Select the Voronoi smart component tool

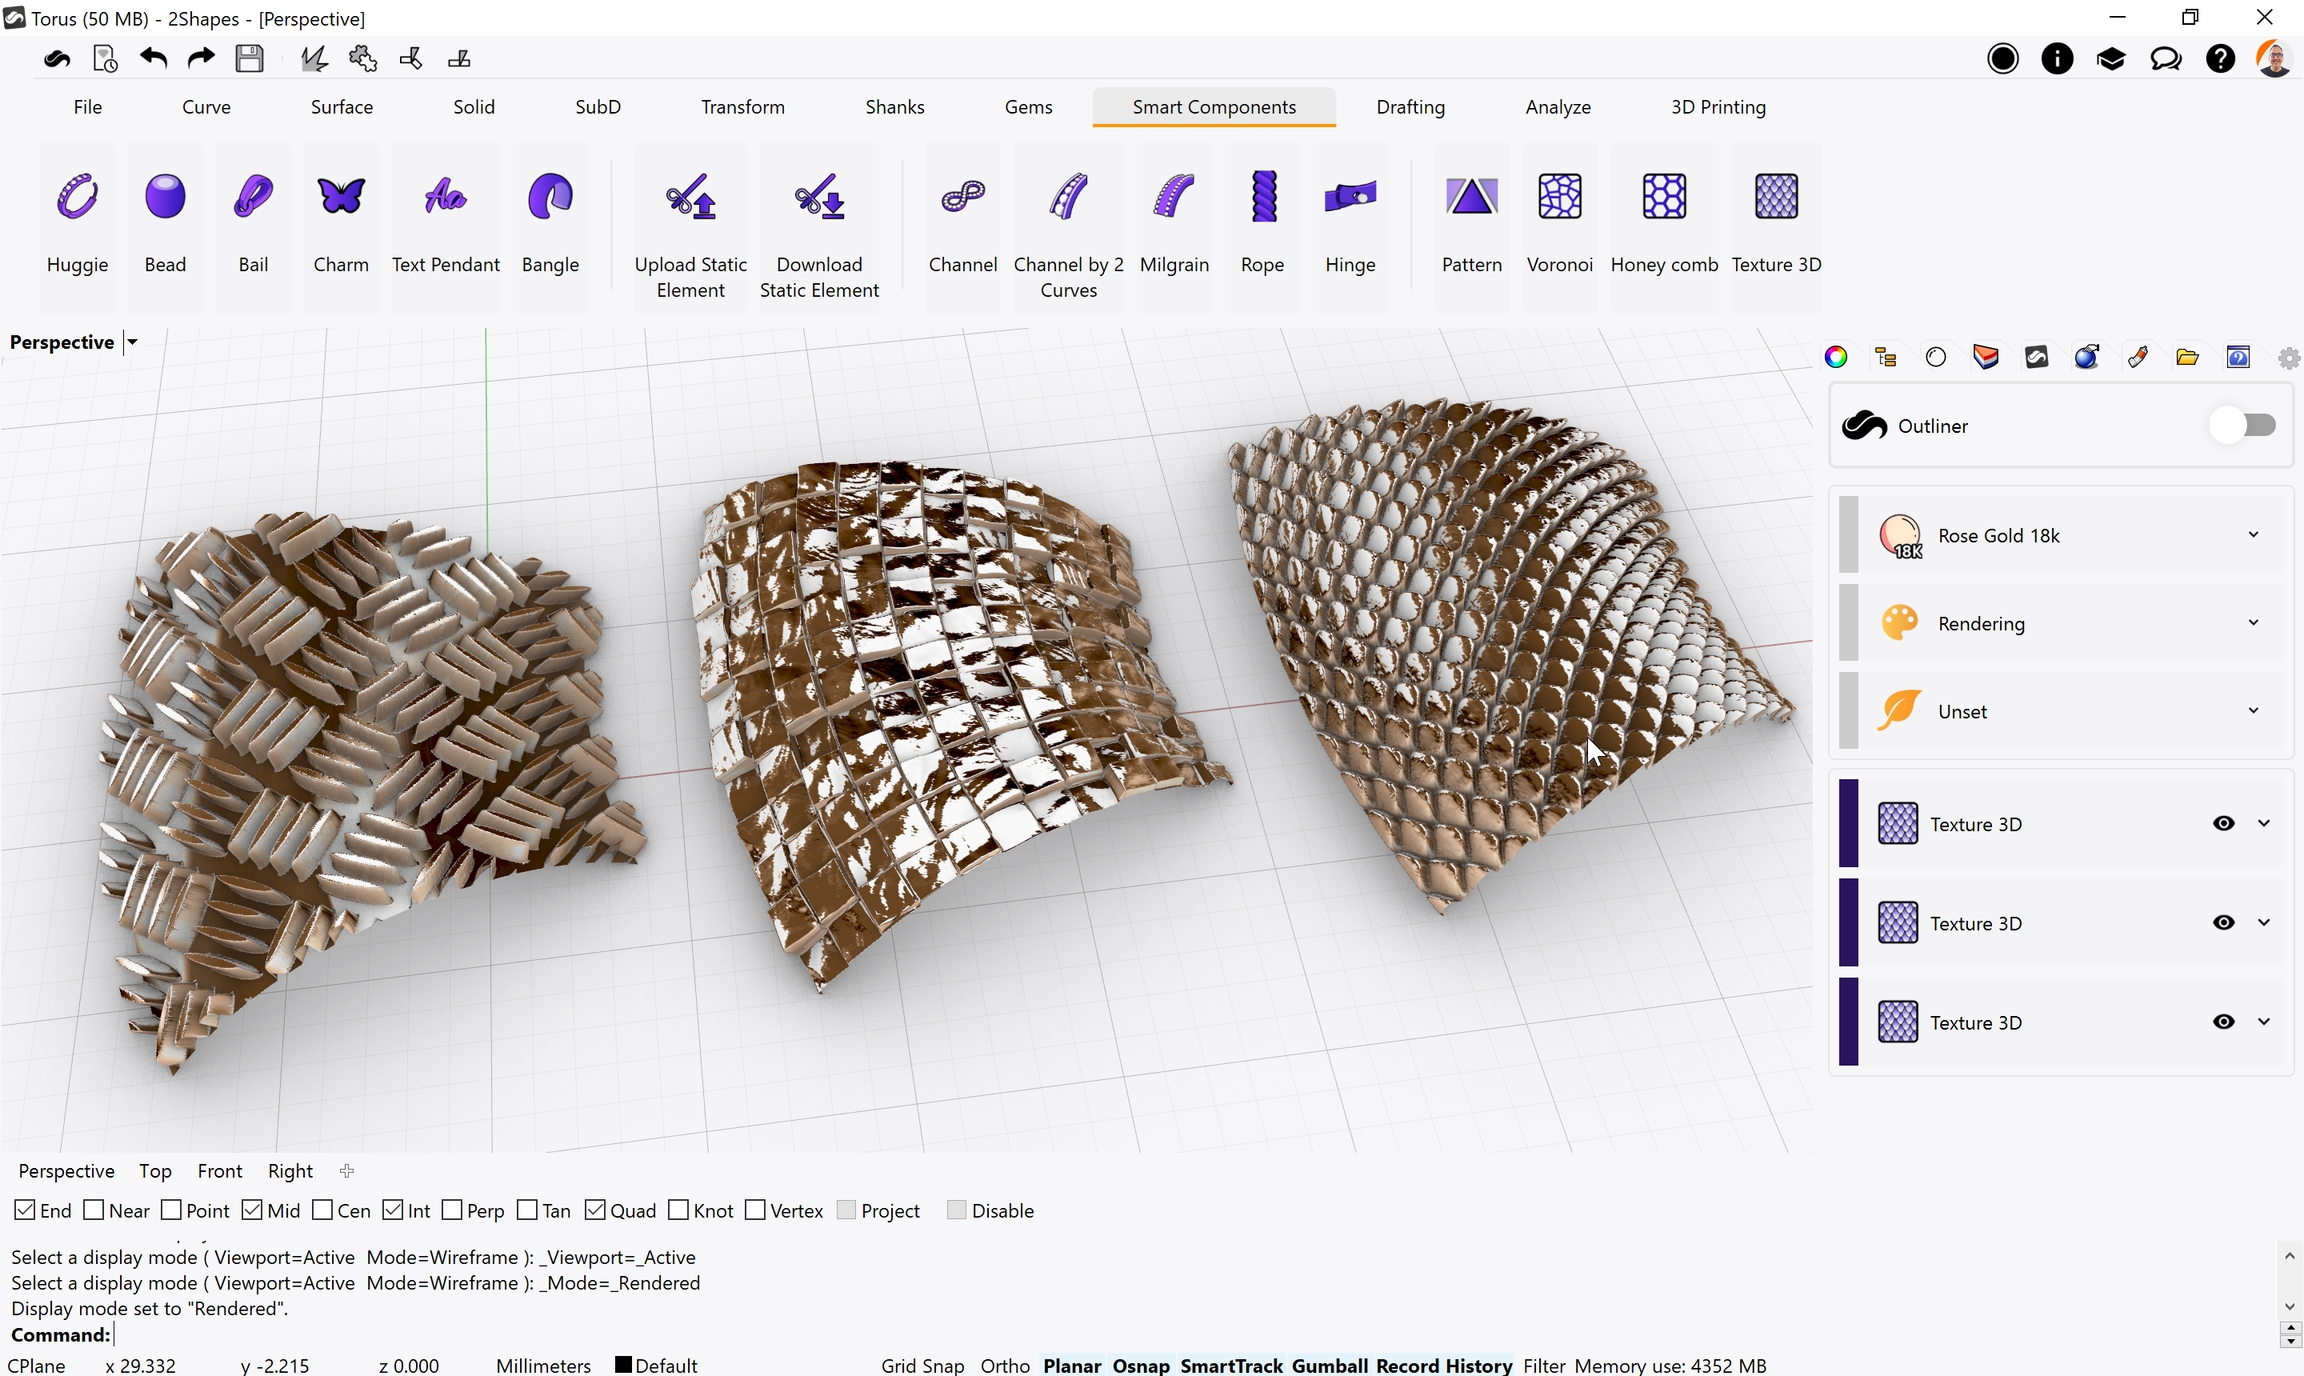[x=1559, y=197]
